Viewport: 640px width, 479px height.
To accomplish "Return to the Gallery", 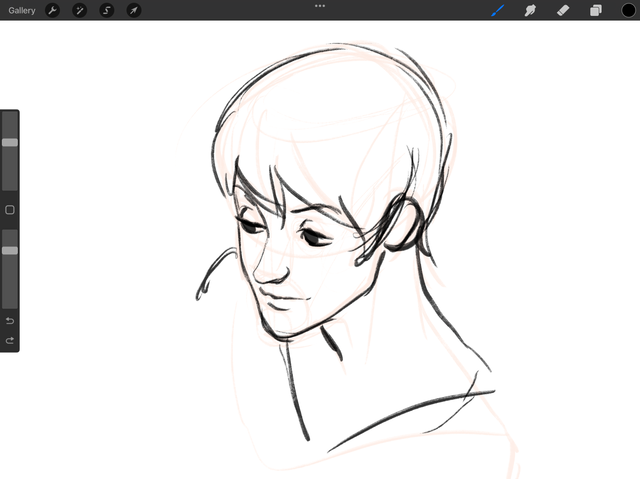I will [x=22, y=10].
